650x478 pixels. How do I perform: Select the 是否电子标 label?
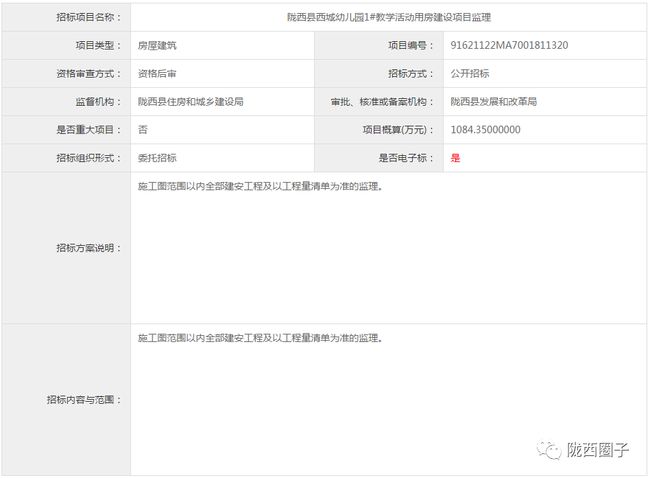[406, 158]
